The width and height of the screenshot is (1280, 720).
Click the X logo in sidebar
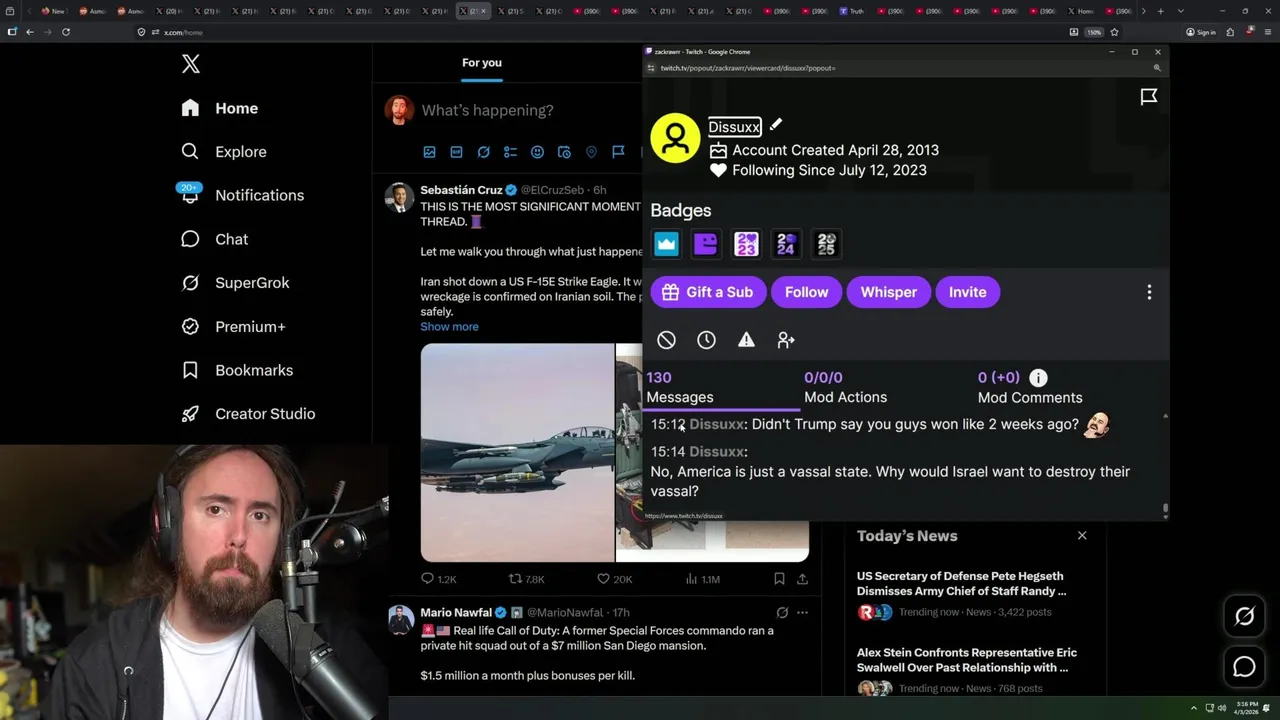pyautogui.click(x=191, y=64)
